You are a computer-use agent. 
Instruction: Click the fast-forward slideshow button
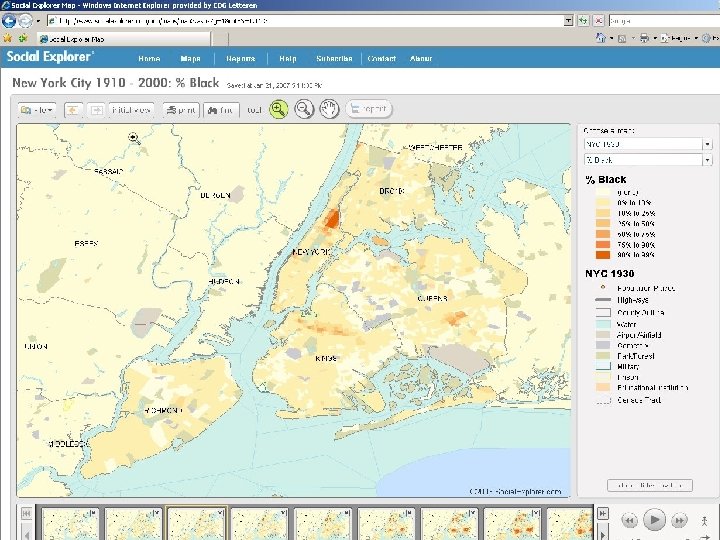(x=679, y=521)
